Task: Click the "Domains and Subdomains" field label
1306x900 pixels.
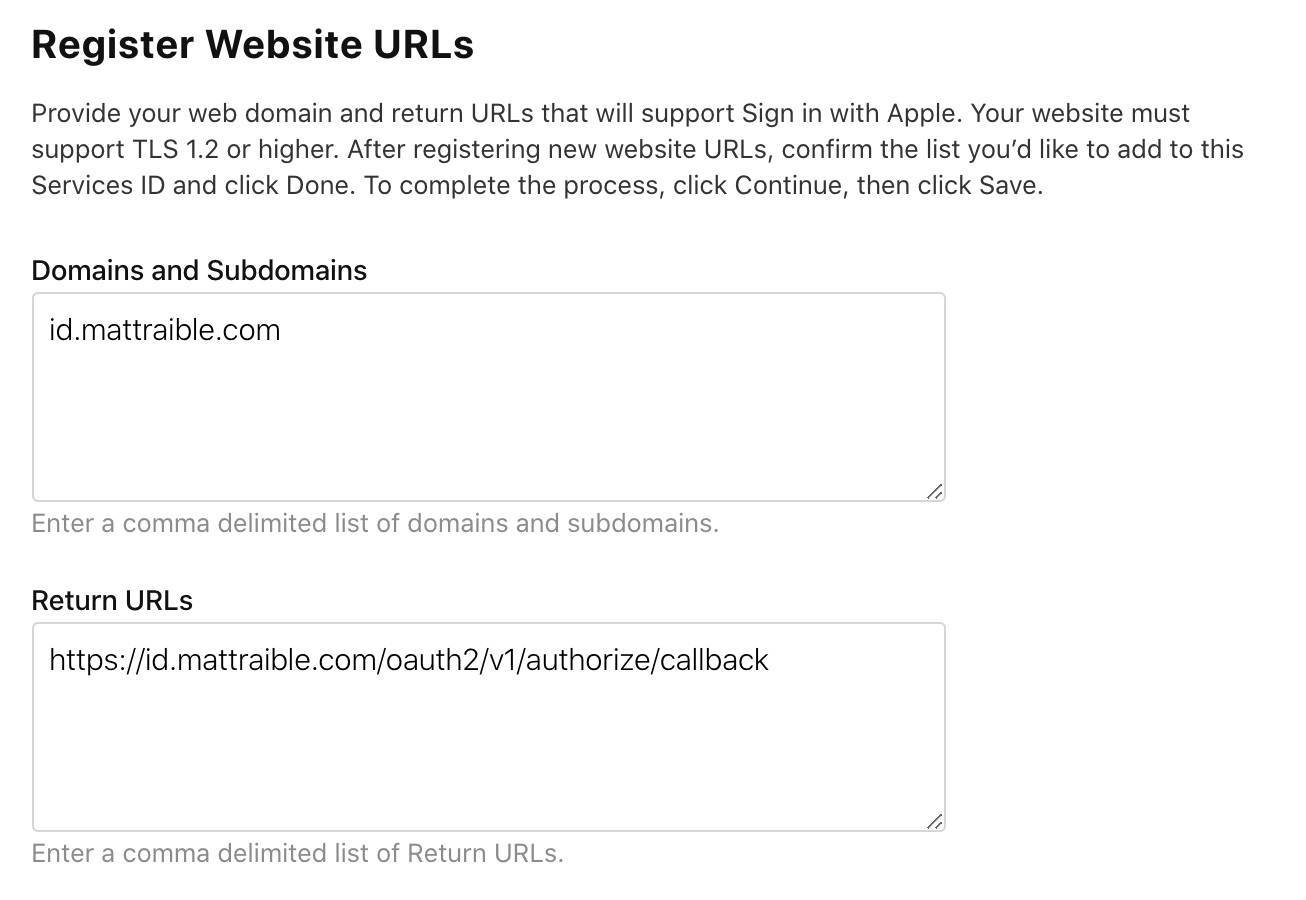Action: point(199,270)
